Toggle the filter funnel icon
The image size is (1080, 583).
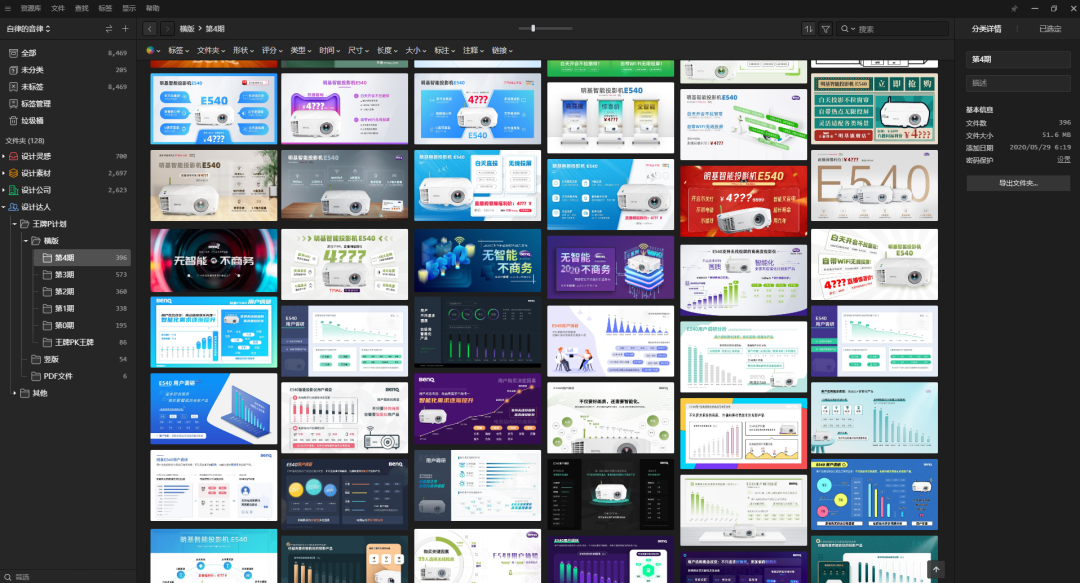click(825, 29)
